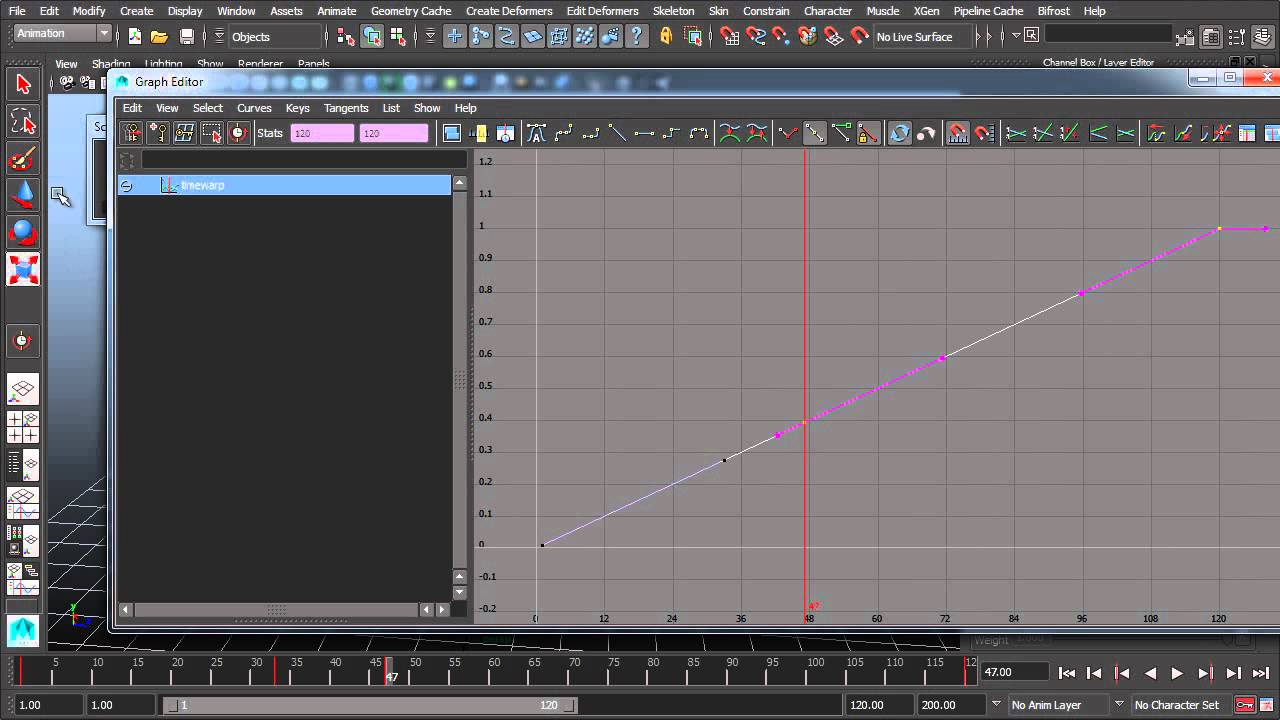Toggle the Lock Selection icon
This screenshot has height=720, width=1280.
tap(666, 36)
